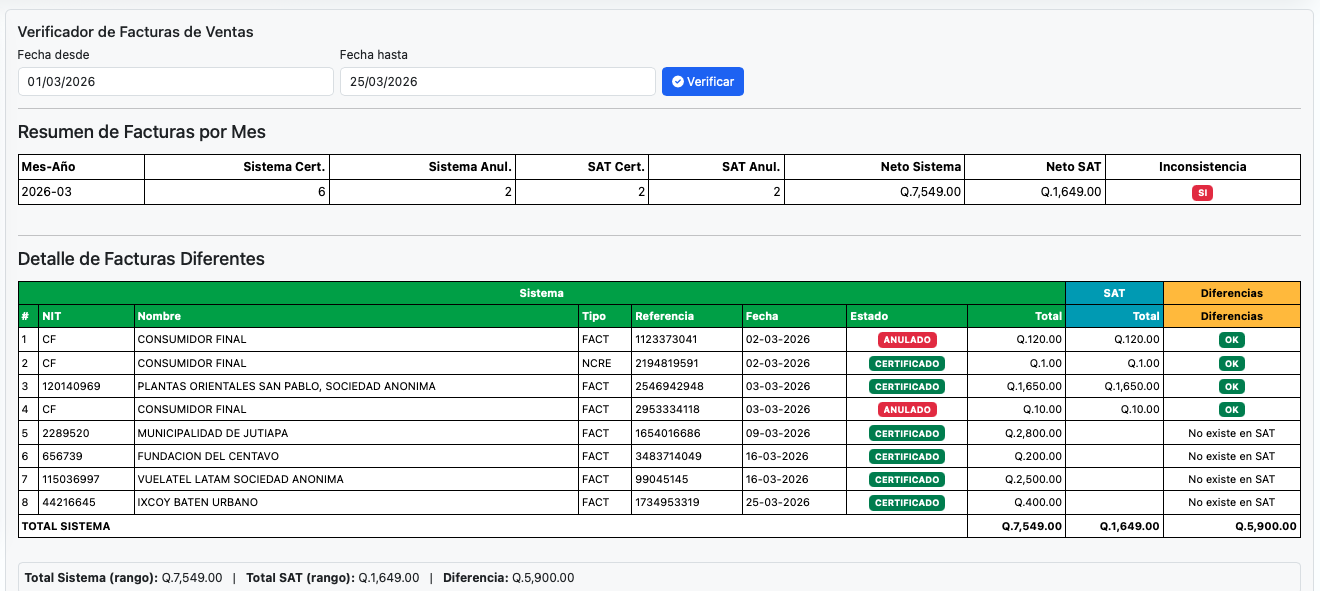The image size is (1320, 591).
Task: Click CERTIFICADO badge for Ixcoy Baten Urbano
Action: tap(907, 503)
